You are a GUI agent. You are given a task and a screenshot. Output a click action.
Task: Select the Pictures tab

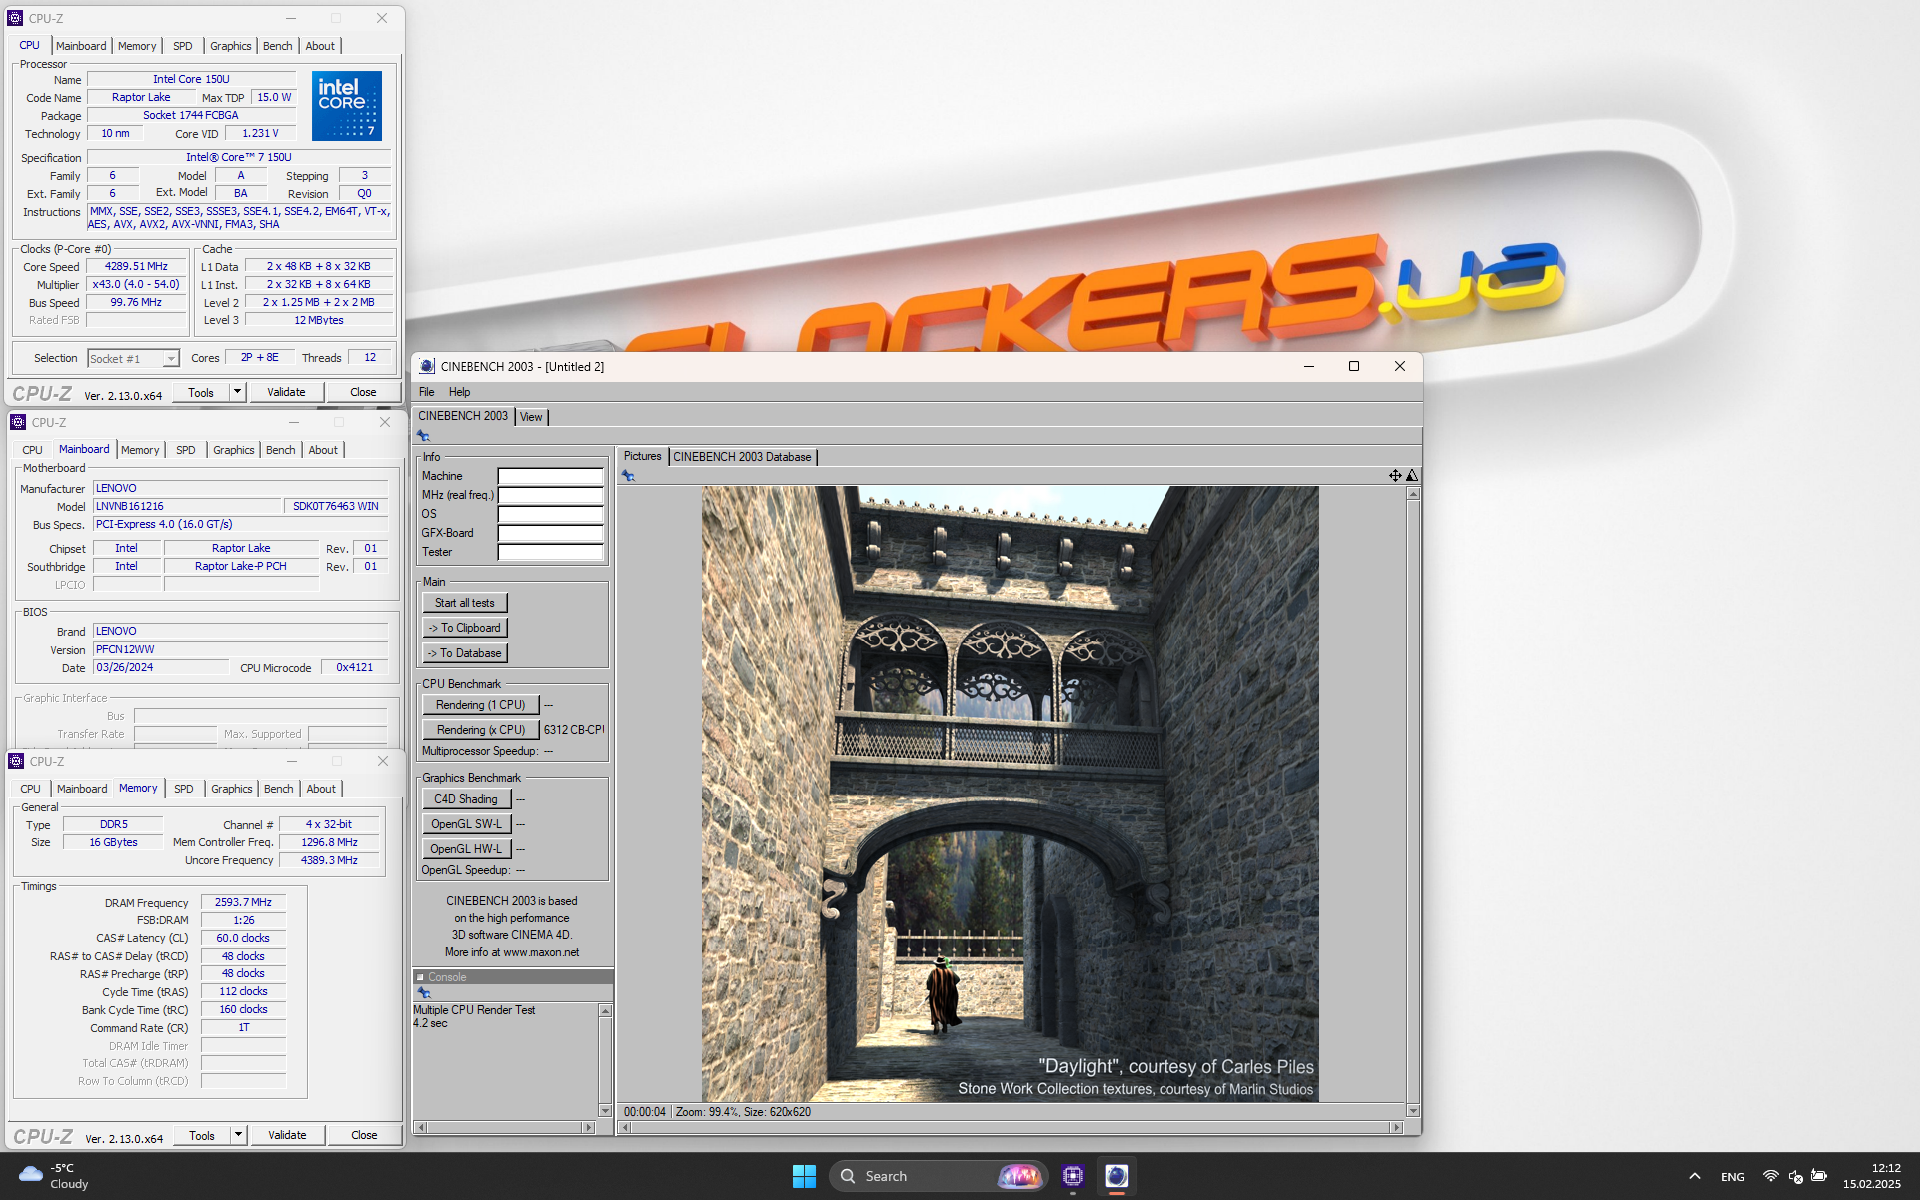coord(642,456)
